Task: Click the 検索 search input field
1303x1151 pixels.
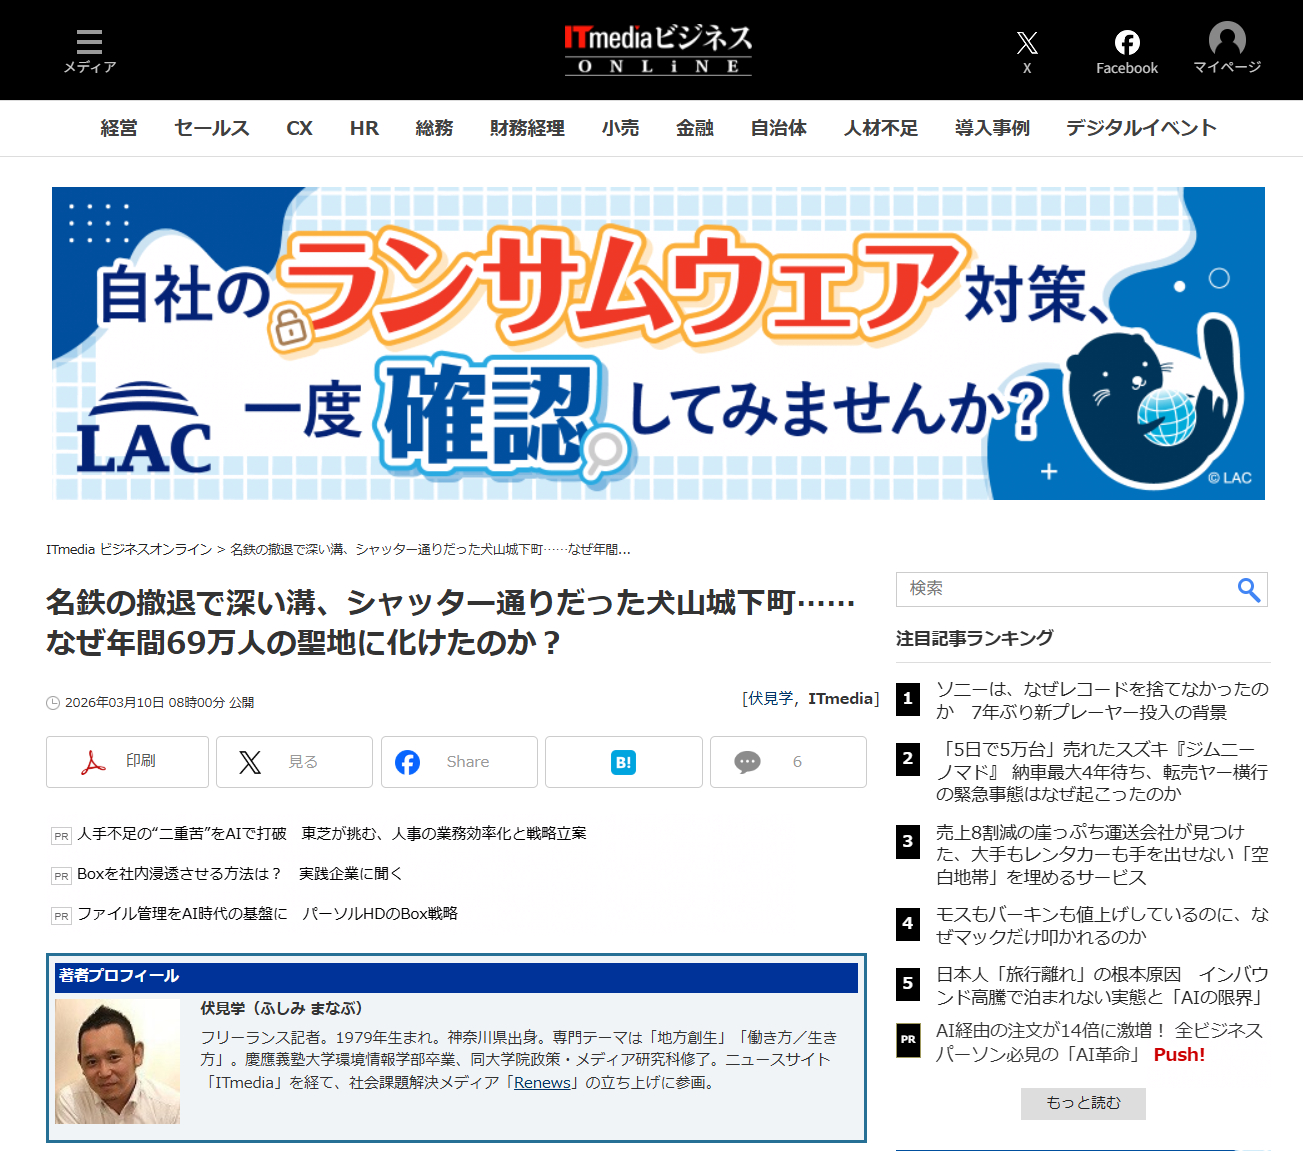Action: point(1065,589)
